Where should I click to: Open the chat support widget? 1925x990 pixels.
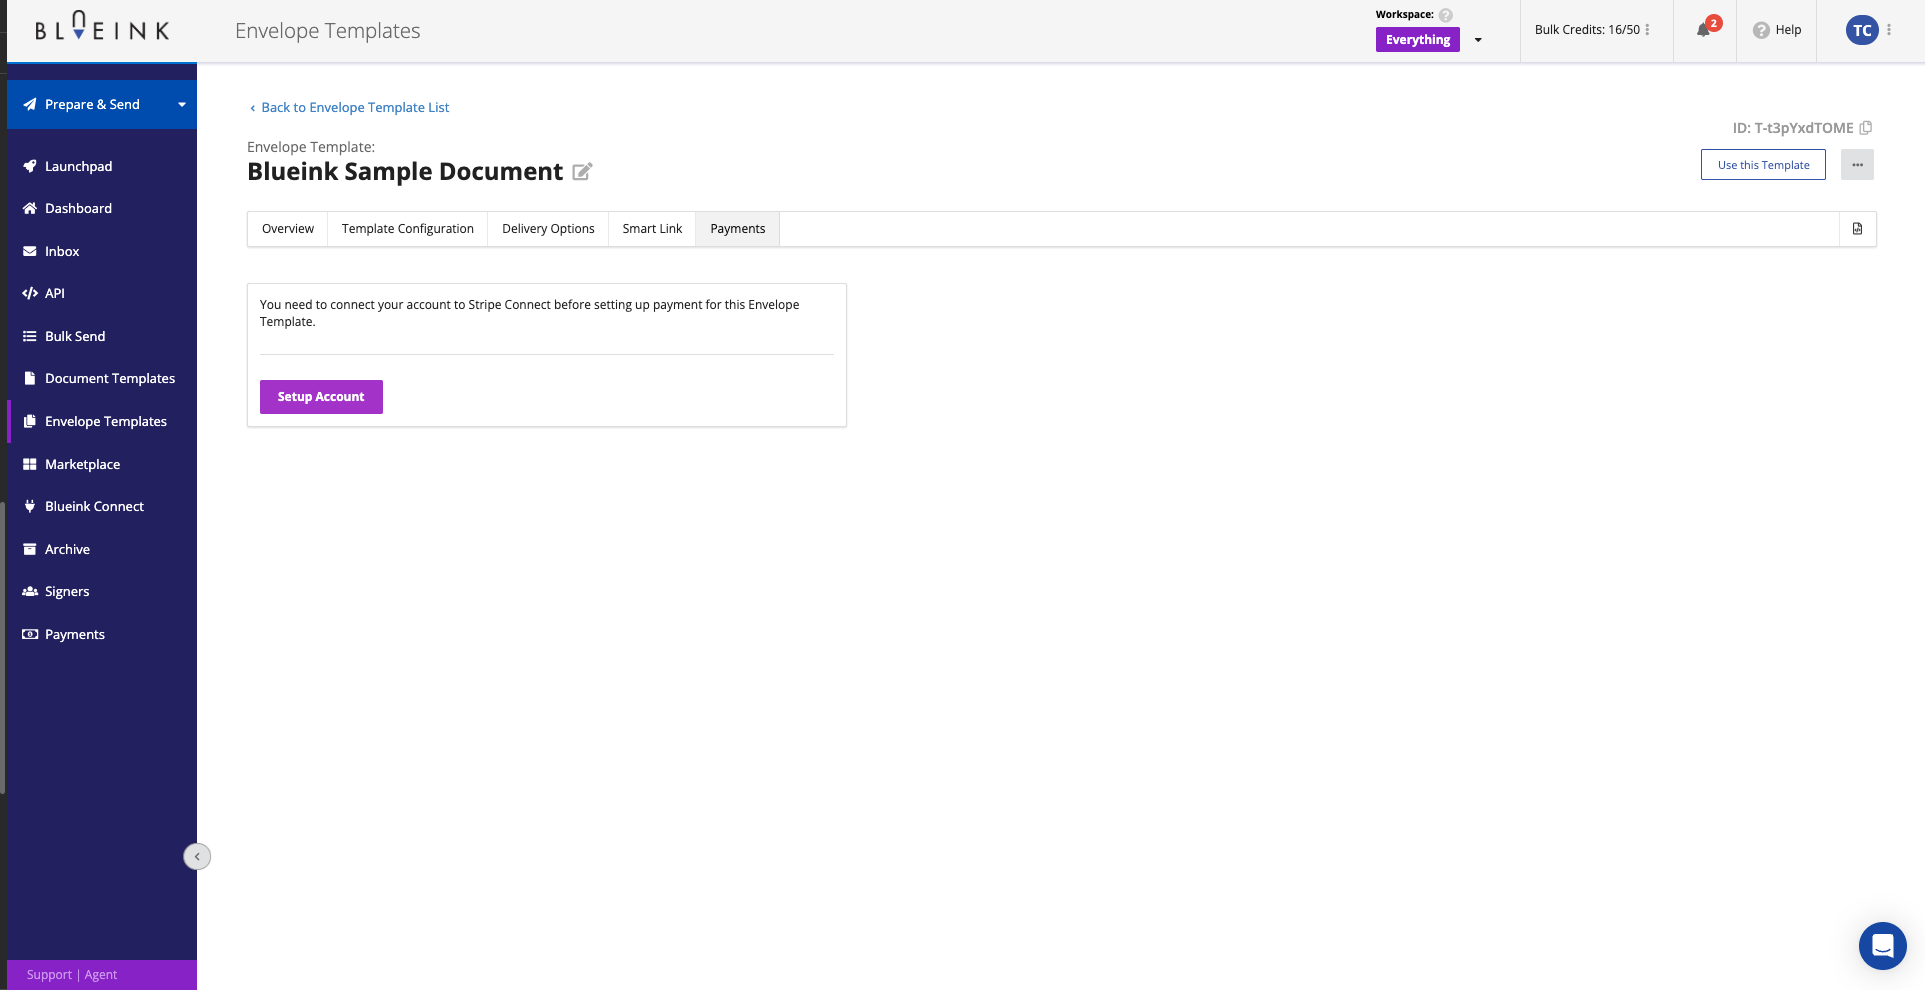tap(1883, 945)
